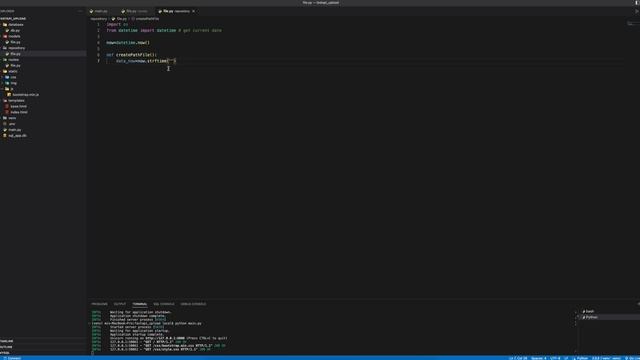Expand the css folder
The image size is (640, 360).
13,77
